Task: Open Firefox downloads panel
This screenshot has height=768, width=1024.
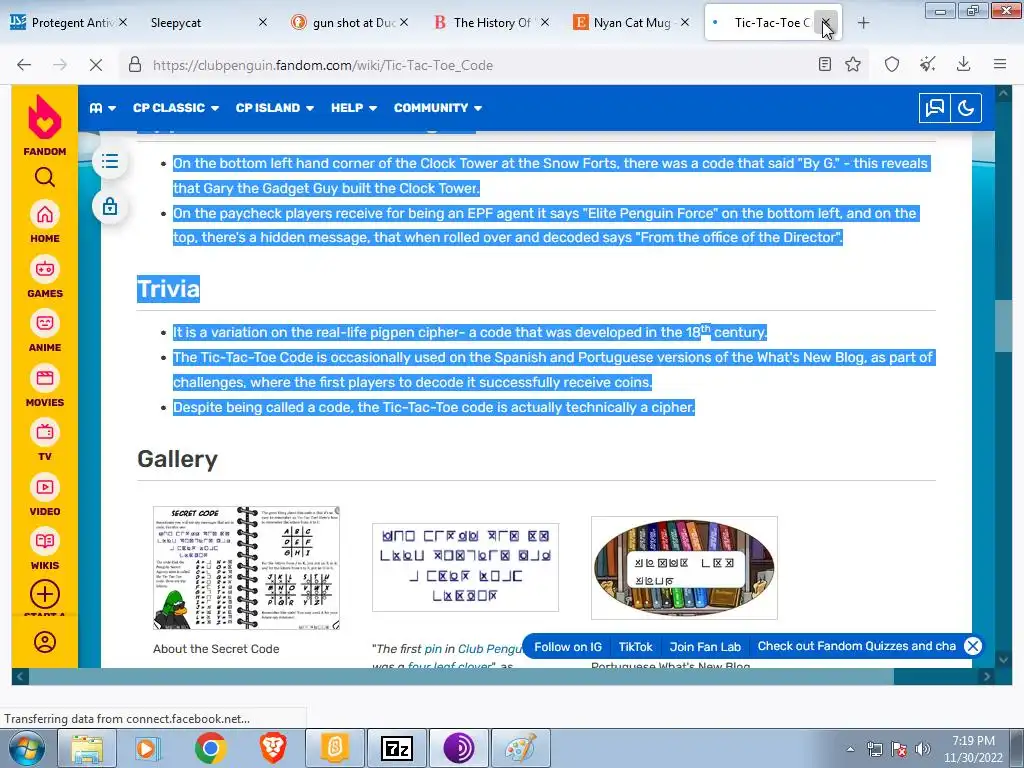Action: [x=963, y=64]
